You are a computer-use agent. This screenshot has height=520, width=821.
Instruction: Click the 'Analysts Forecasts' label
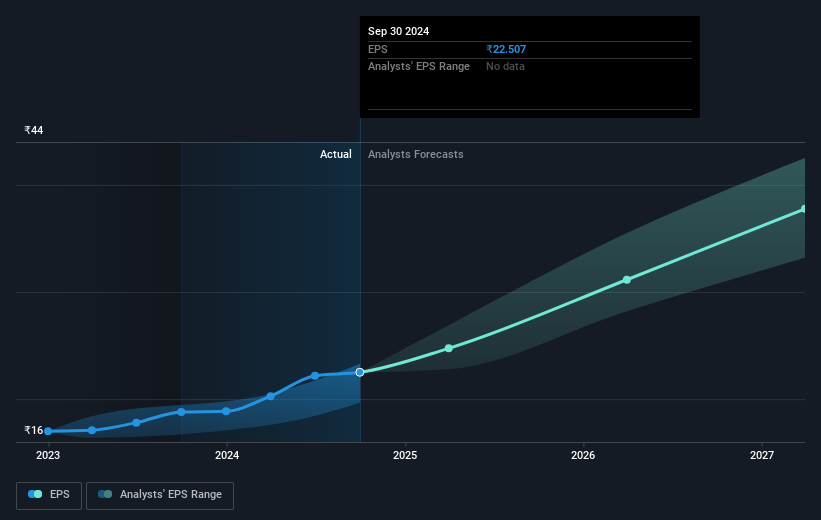[416, 154]
